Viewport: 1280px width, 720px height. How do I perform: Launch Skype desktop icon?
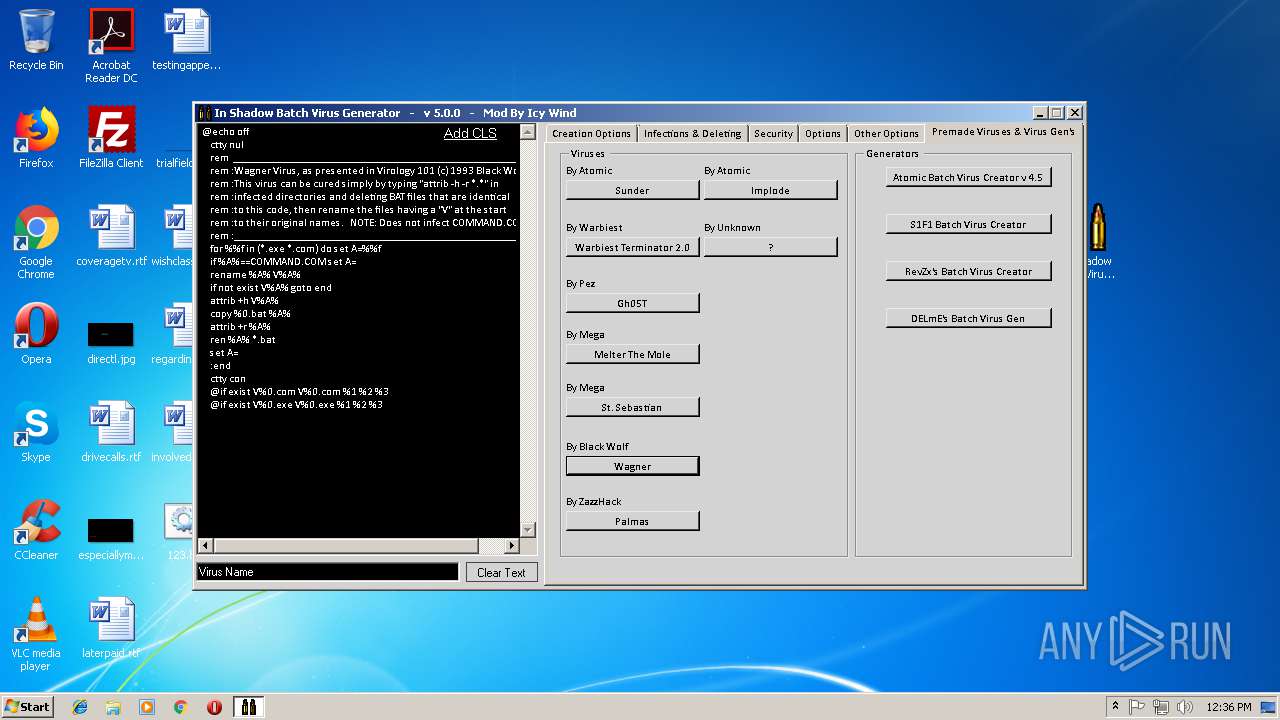pyautogui.click(x=36, y=432)
